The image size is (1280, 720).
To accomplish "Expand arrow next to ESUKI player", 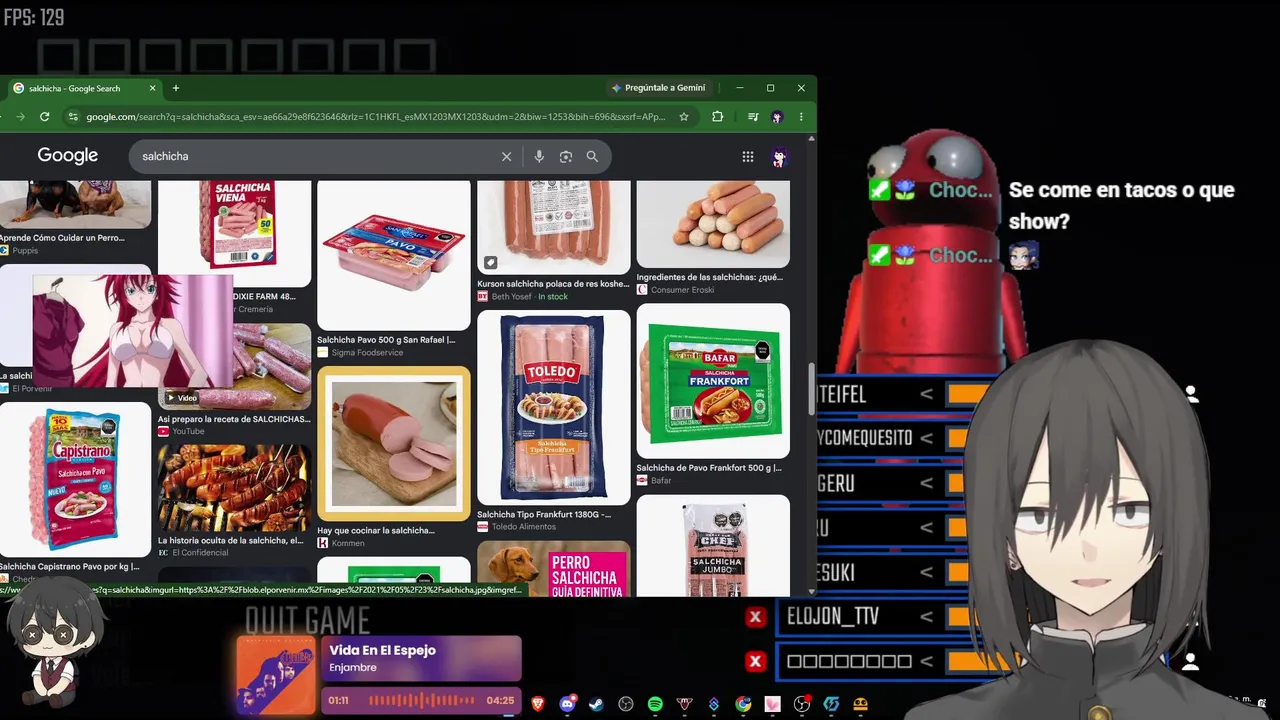I will coord(926,572).
